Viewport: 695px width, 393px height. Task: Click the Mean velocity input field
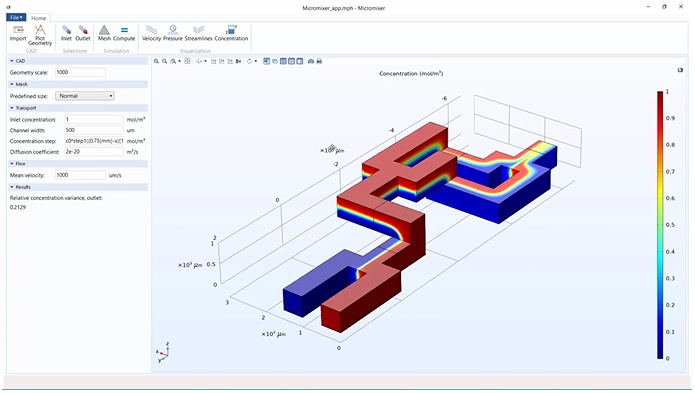coord(80,175)
